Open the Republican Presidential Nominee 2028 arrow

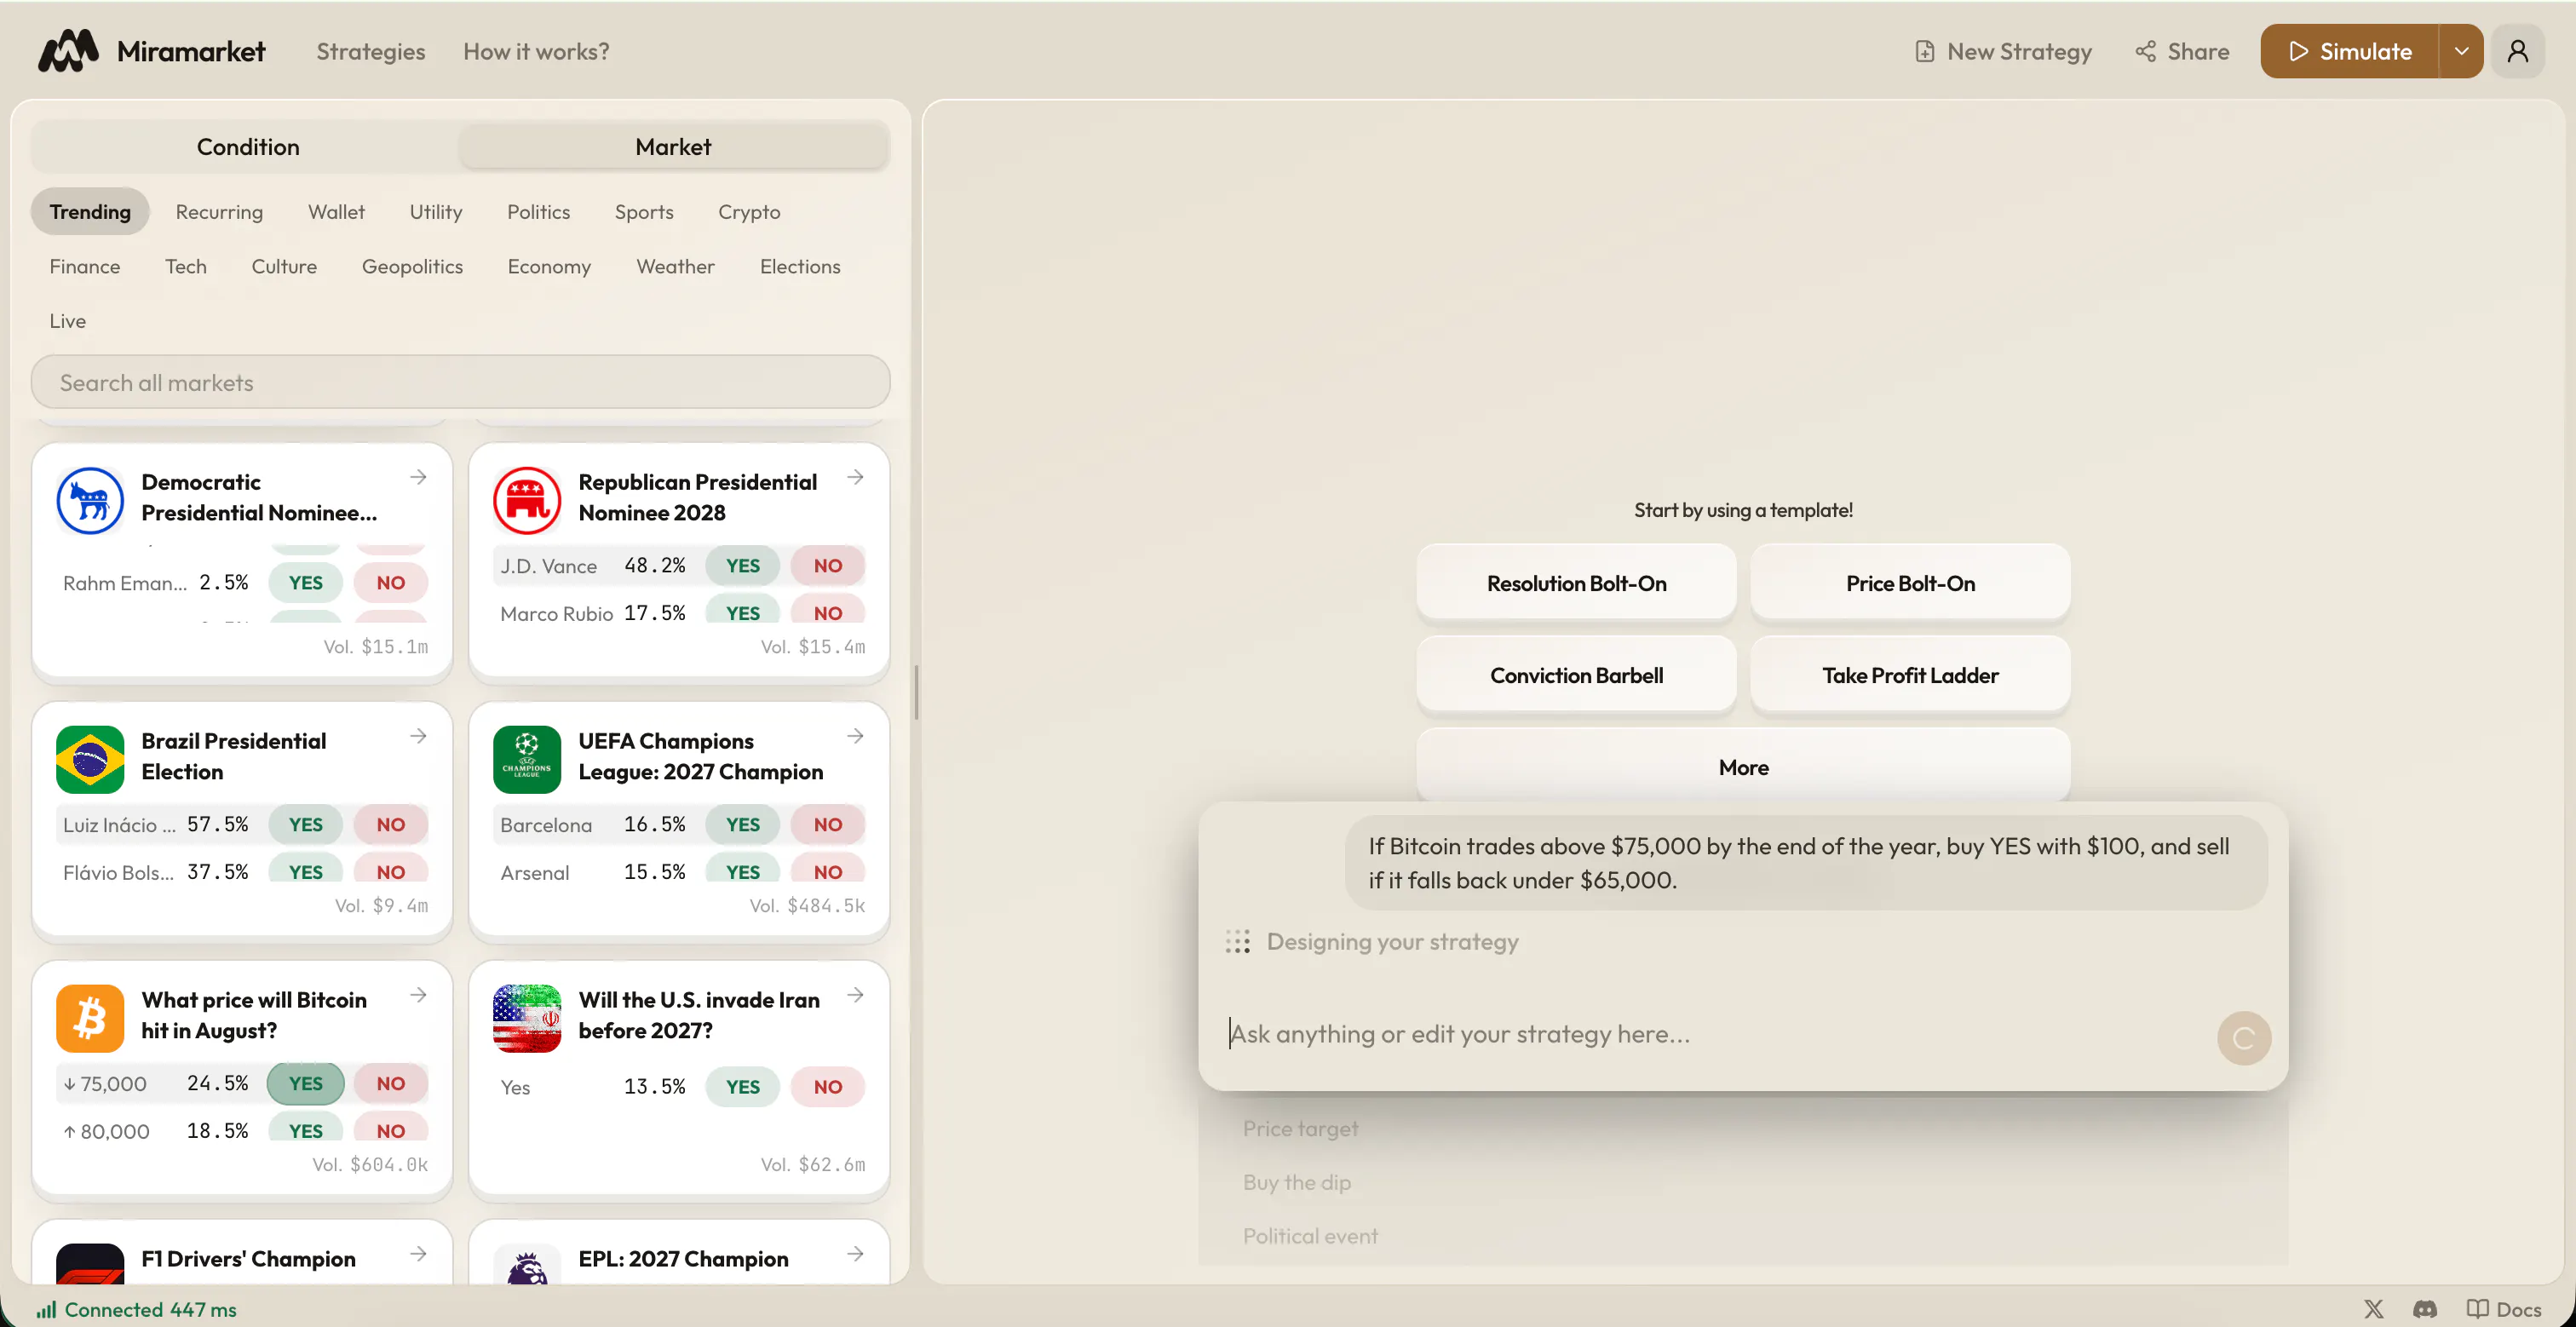[856, 478]
